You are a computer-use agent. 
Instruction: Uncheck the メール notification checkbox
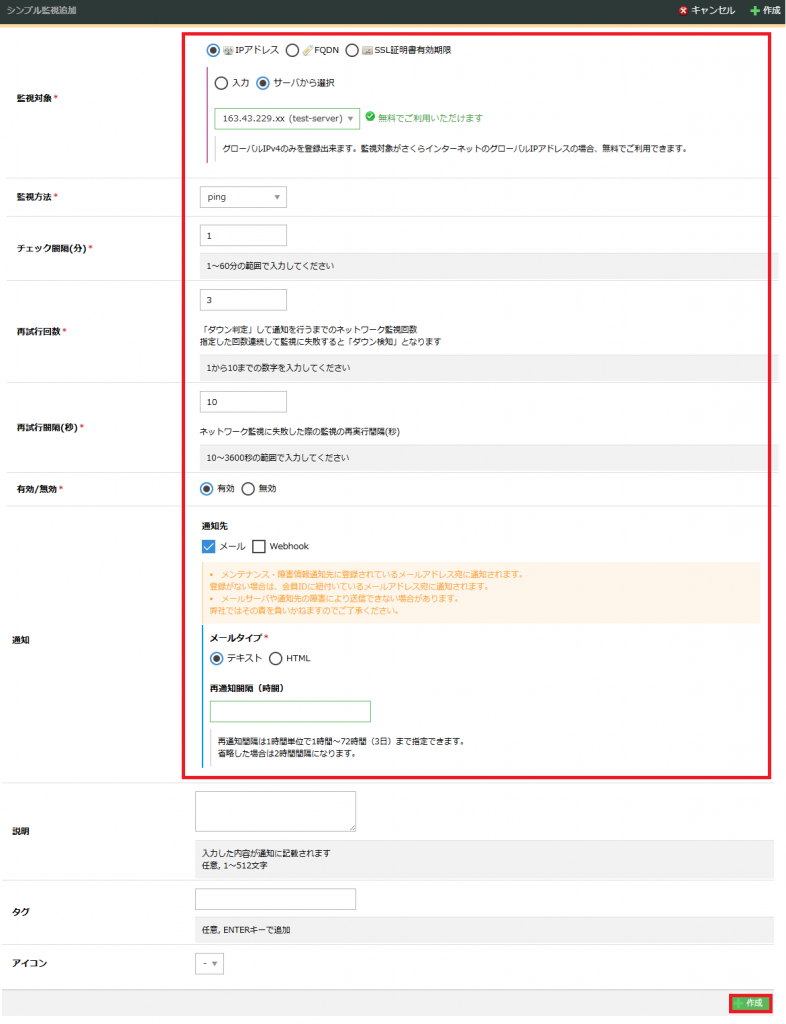click(209, 546)
